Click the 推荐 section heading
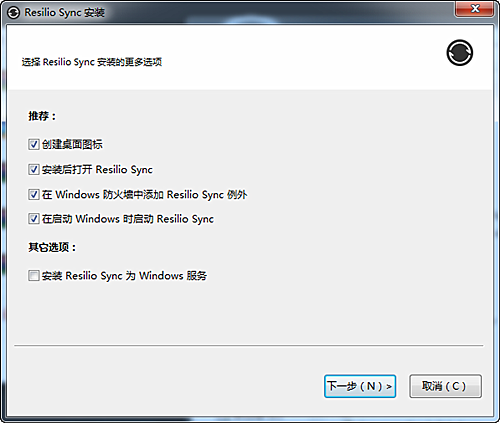The width and height of the screenshot is (500, 423). tap(42, 116)
